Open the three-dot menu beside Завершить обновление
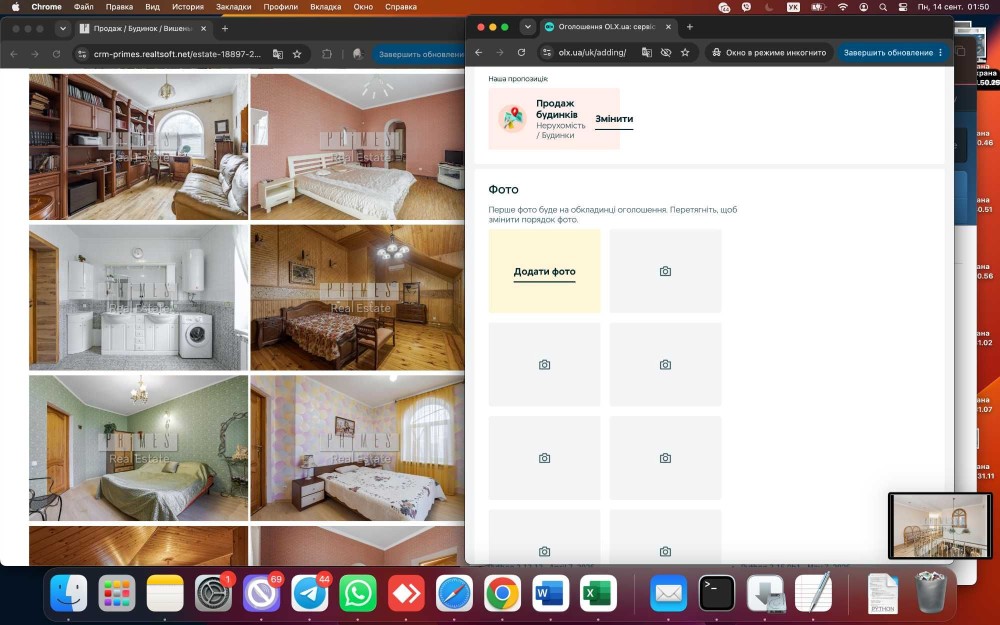This screenshot has width=1000, height=625. coord(941,52)
